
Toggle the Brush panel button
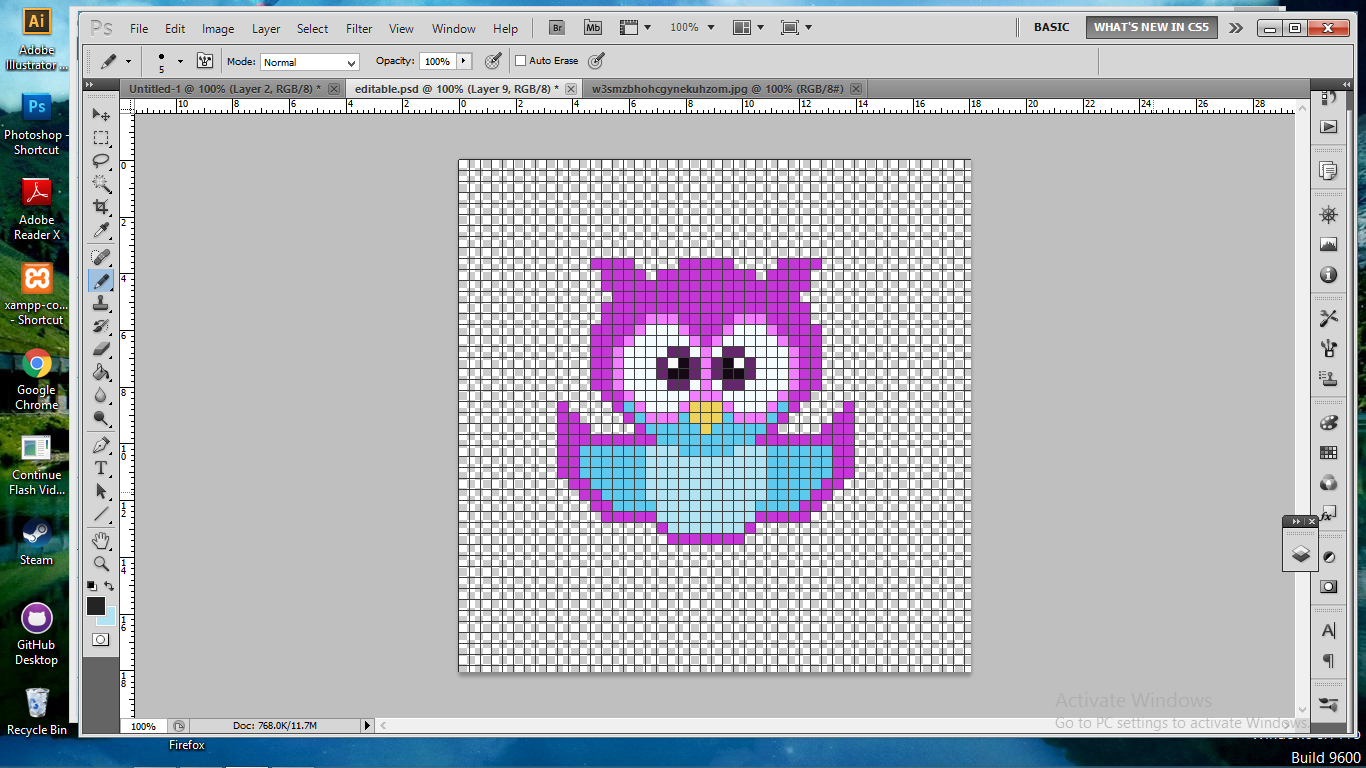[x=205, y=61]
